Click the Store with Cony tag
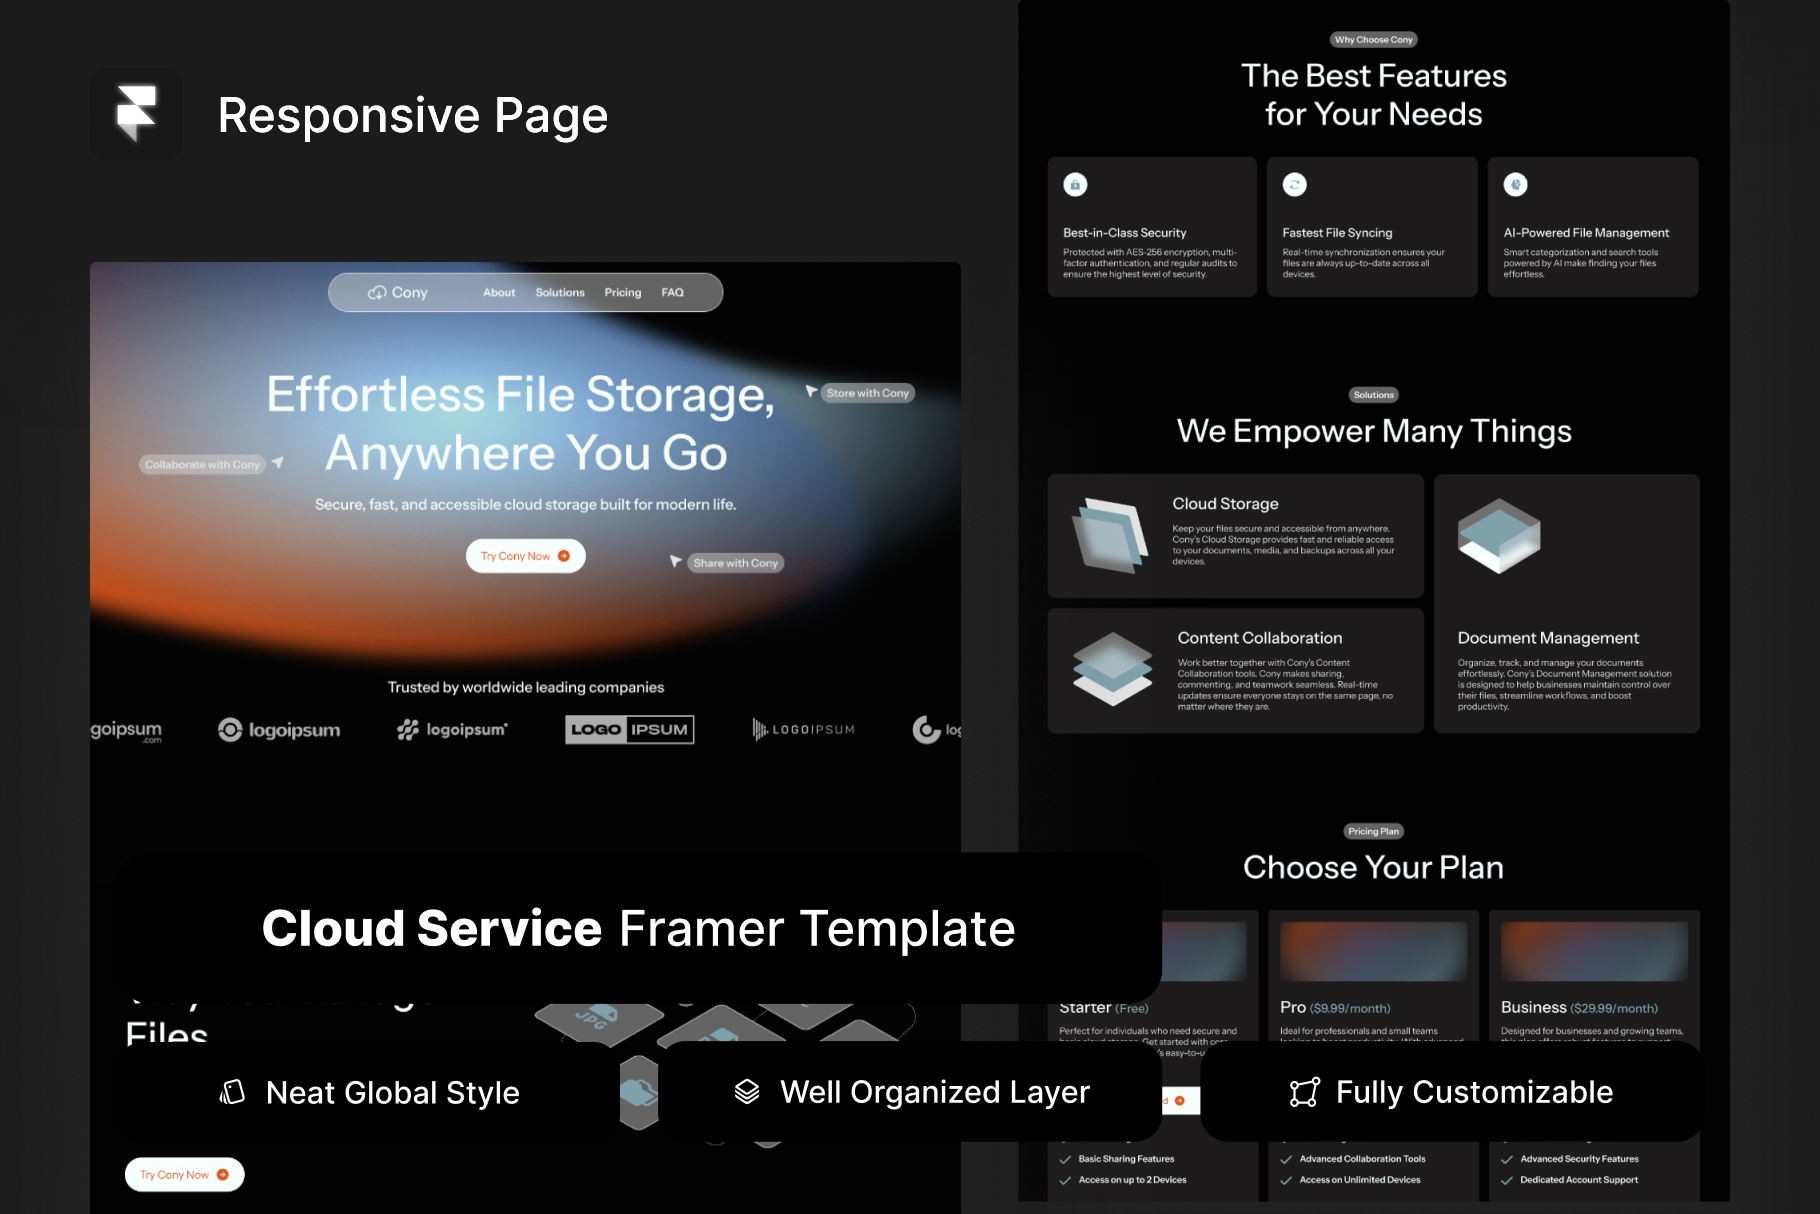This screenshot has height=1214, width=1820. (867, 394)
